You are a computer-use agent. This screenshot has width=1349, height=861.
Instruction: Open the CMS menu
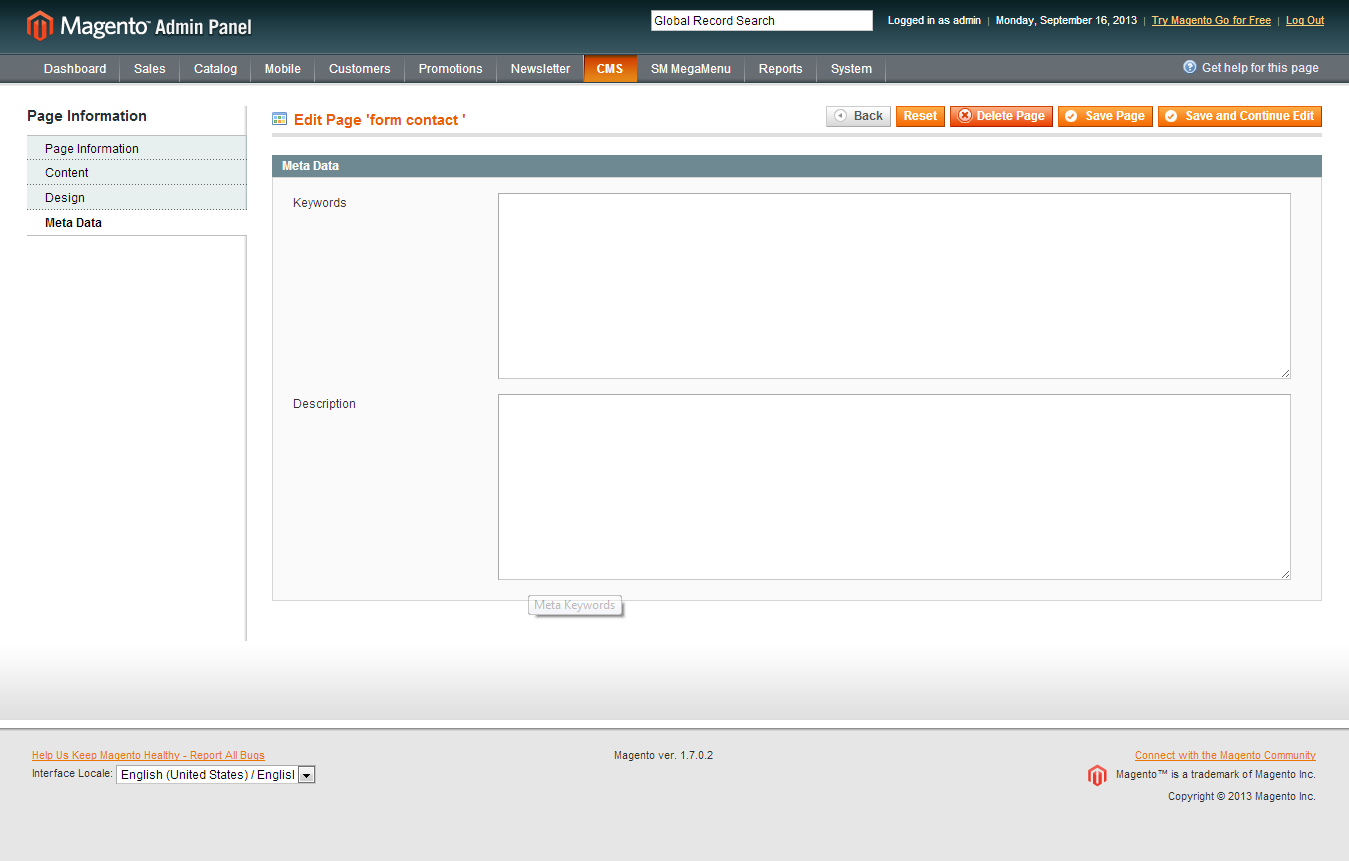click(x=610, y=69)
